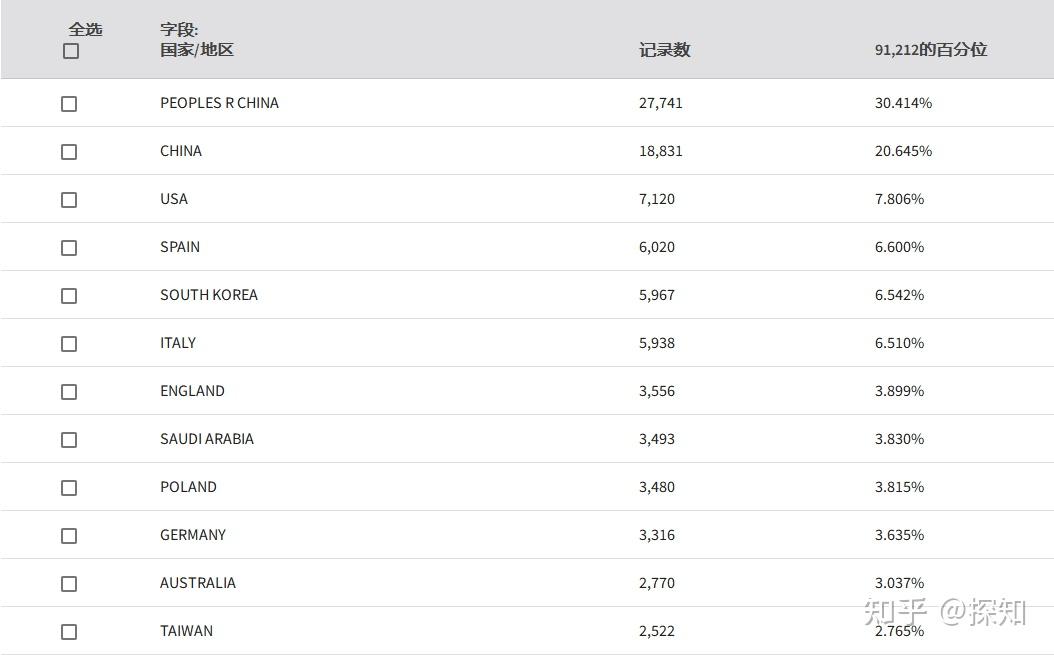Check the box beside ITALY
Screen dimensions: 1054x655
(x=69, y=344)
